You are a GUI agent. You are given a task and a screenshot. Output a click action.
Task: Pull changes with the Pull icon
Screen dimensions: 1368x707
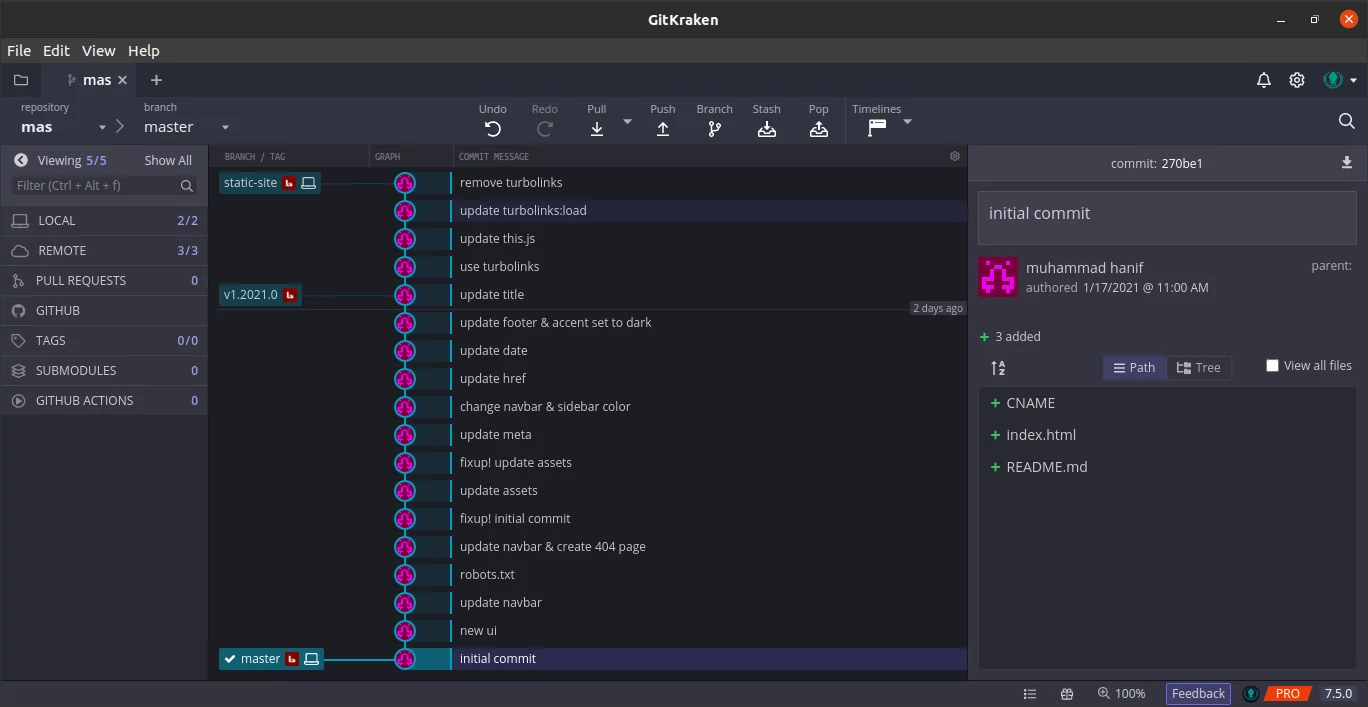pos(597,128)
